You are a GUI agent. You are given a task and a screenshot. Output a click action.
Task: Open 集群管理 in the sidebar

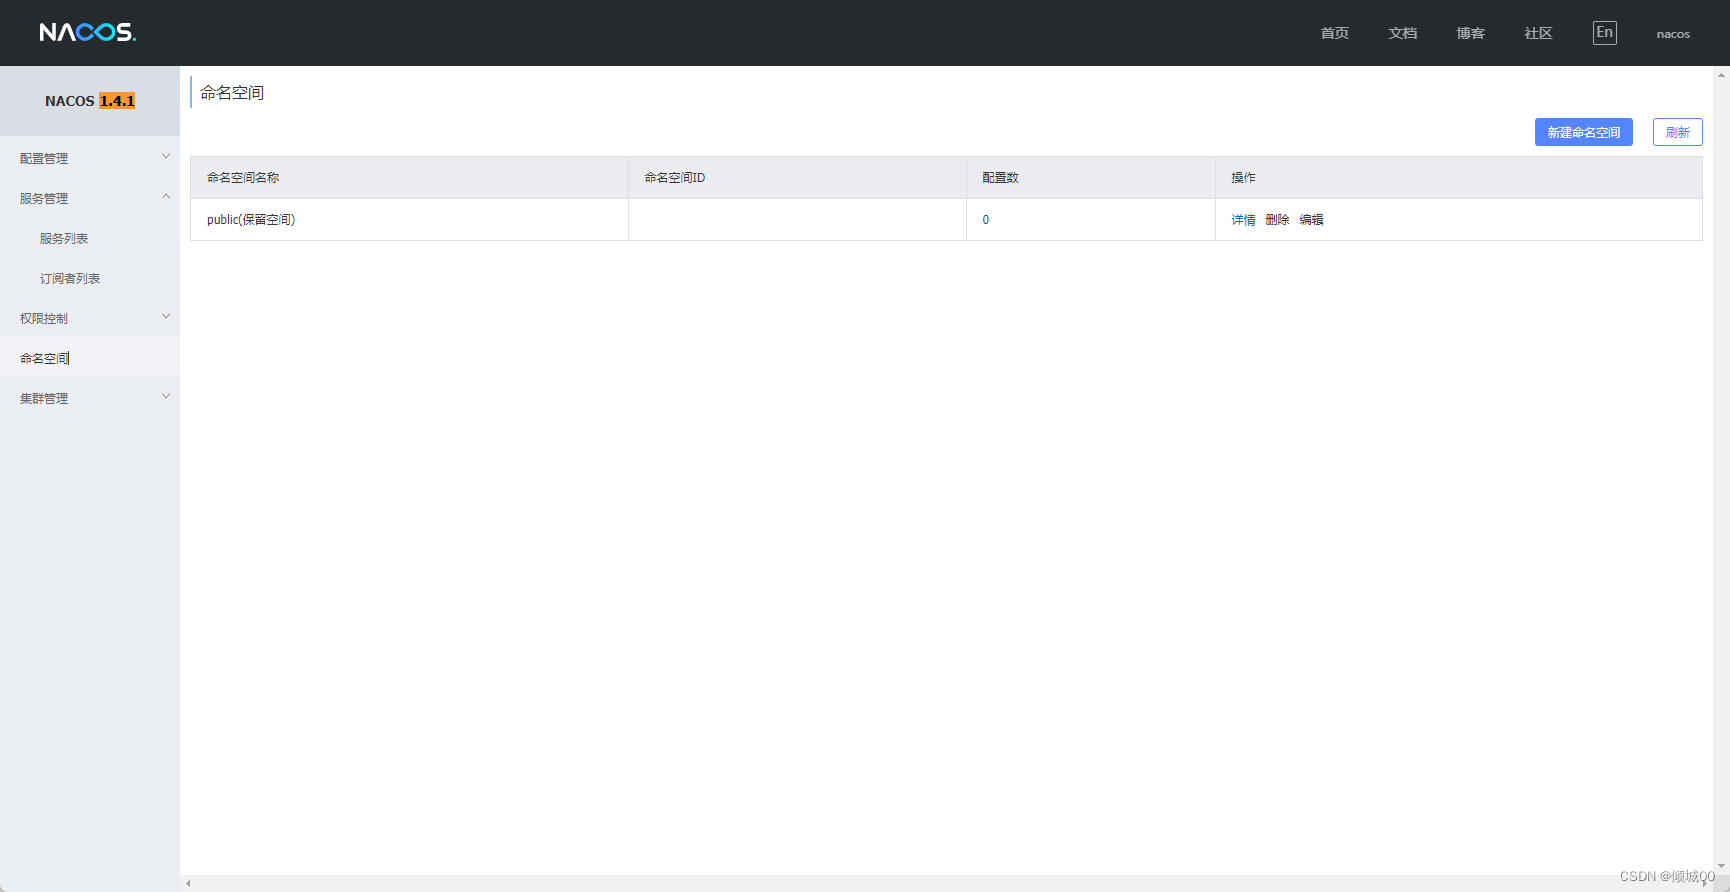click(44, 398)
